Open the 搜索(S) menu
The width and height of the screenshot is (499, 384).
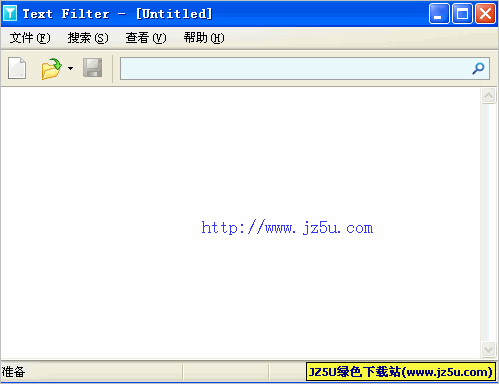[x=88, y=38]
